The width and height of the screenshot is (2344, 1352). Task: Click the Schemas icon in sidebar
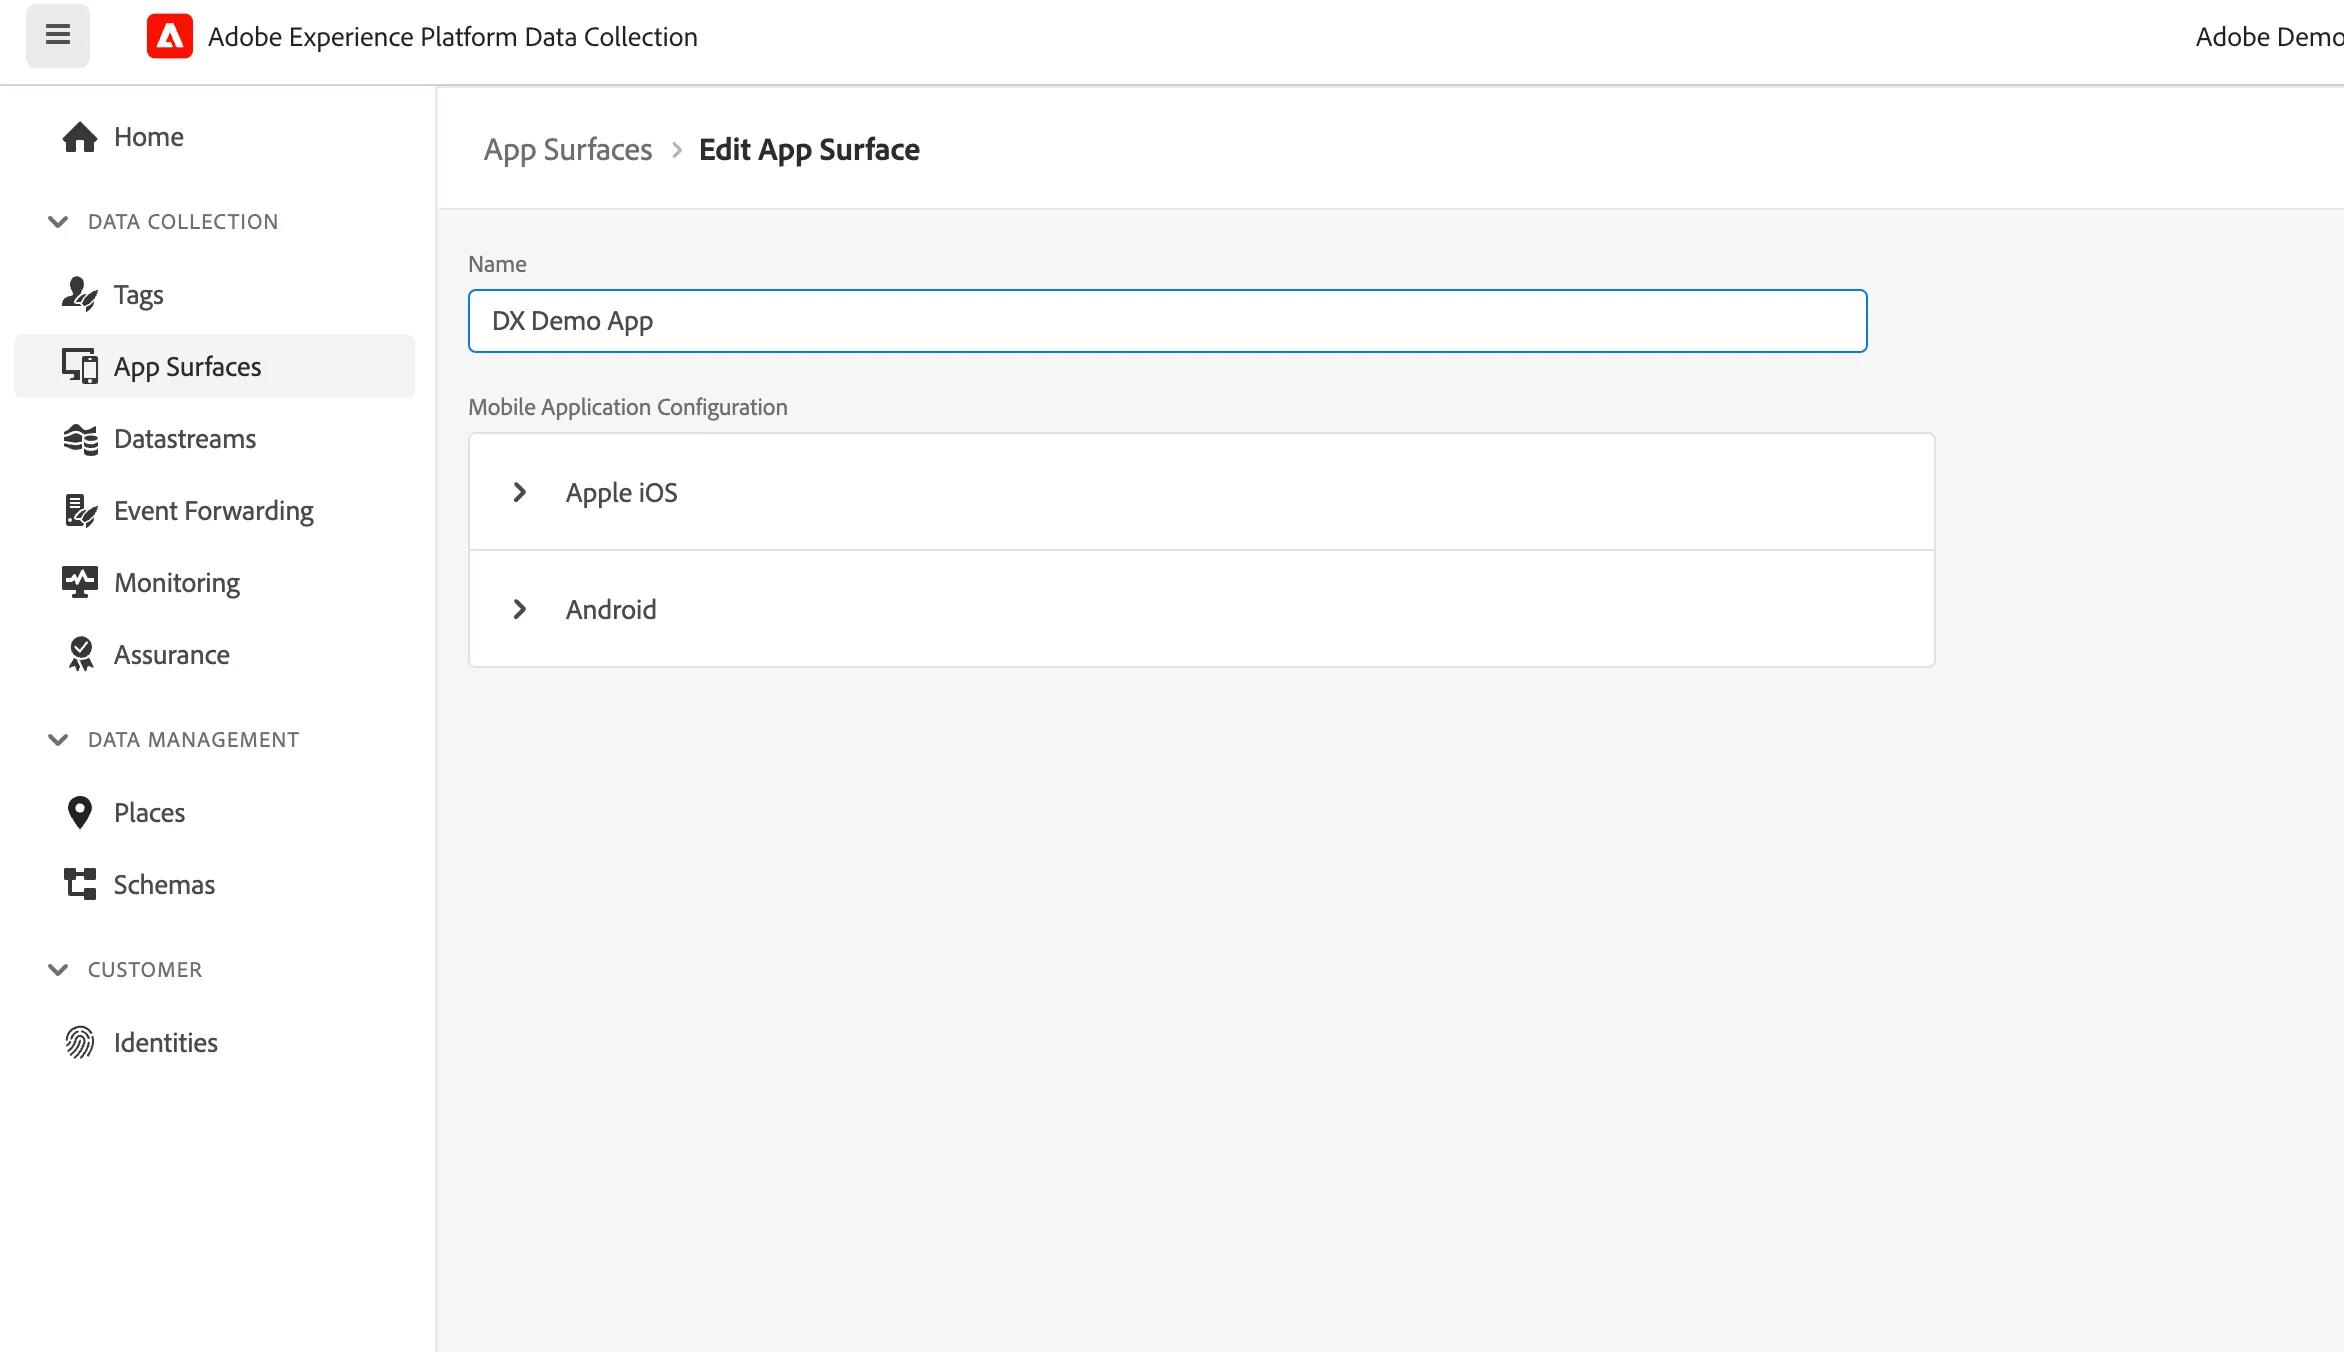[x=80, y=885]
